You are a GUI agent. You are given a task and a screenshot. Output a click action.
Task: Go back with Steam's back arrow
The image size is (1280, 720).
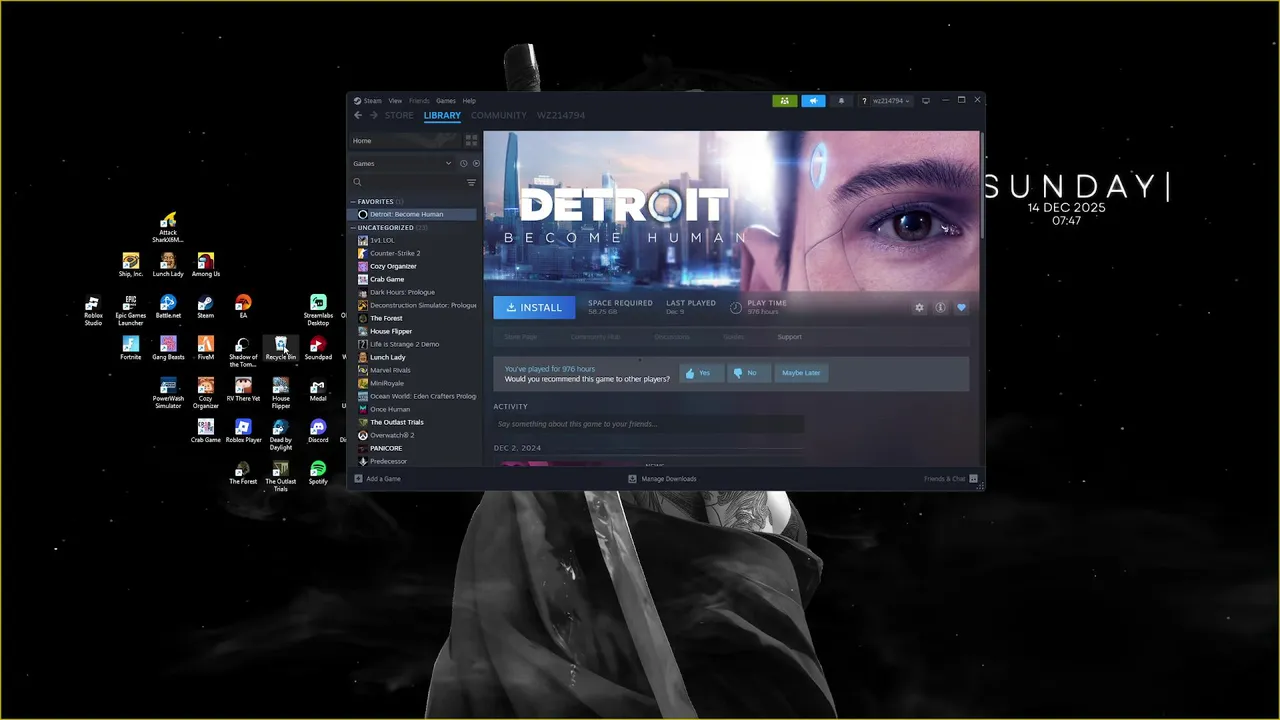click(358, 115)
